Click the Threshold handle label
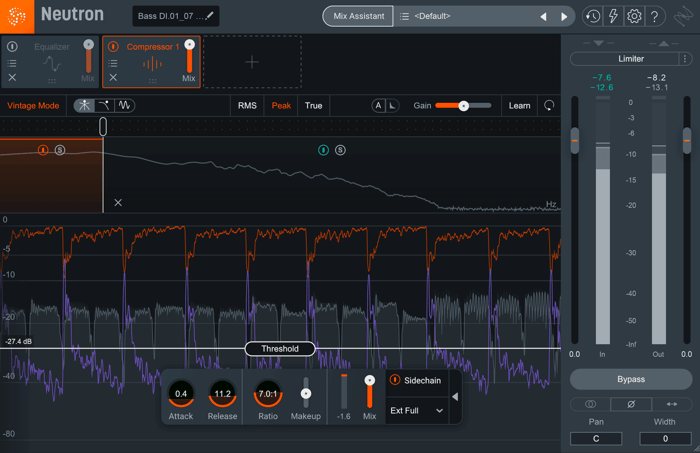 coord(280,349)
